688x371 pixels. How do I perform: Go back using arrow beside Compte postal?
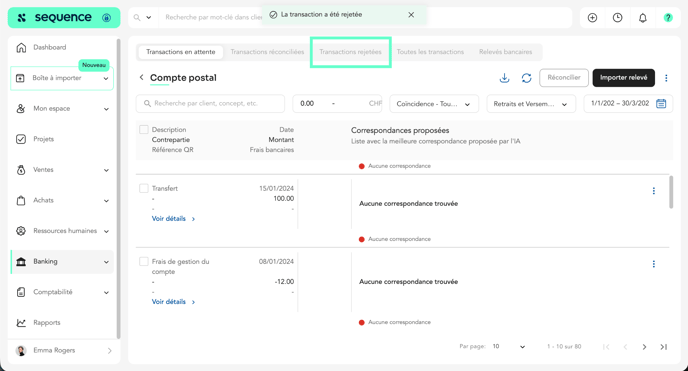click(141, 77)
